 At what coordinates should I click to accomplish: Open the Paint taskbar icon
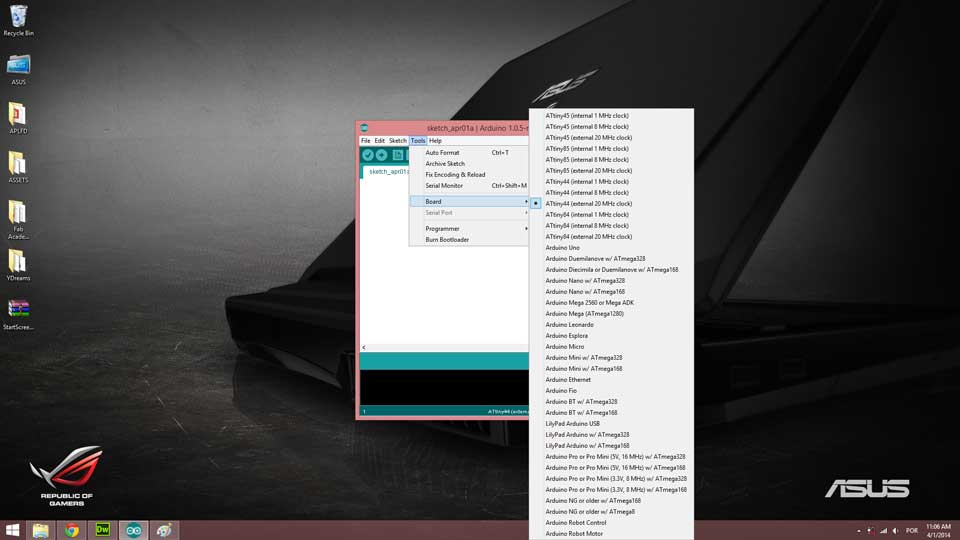pos(164,530)
